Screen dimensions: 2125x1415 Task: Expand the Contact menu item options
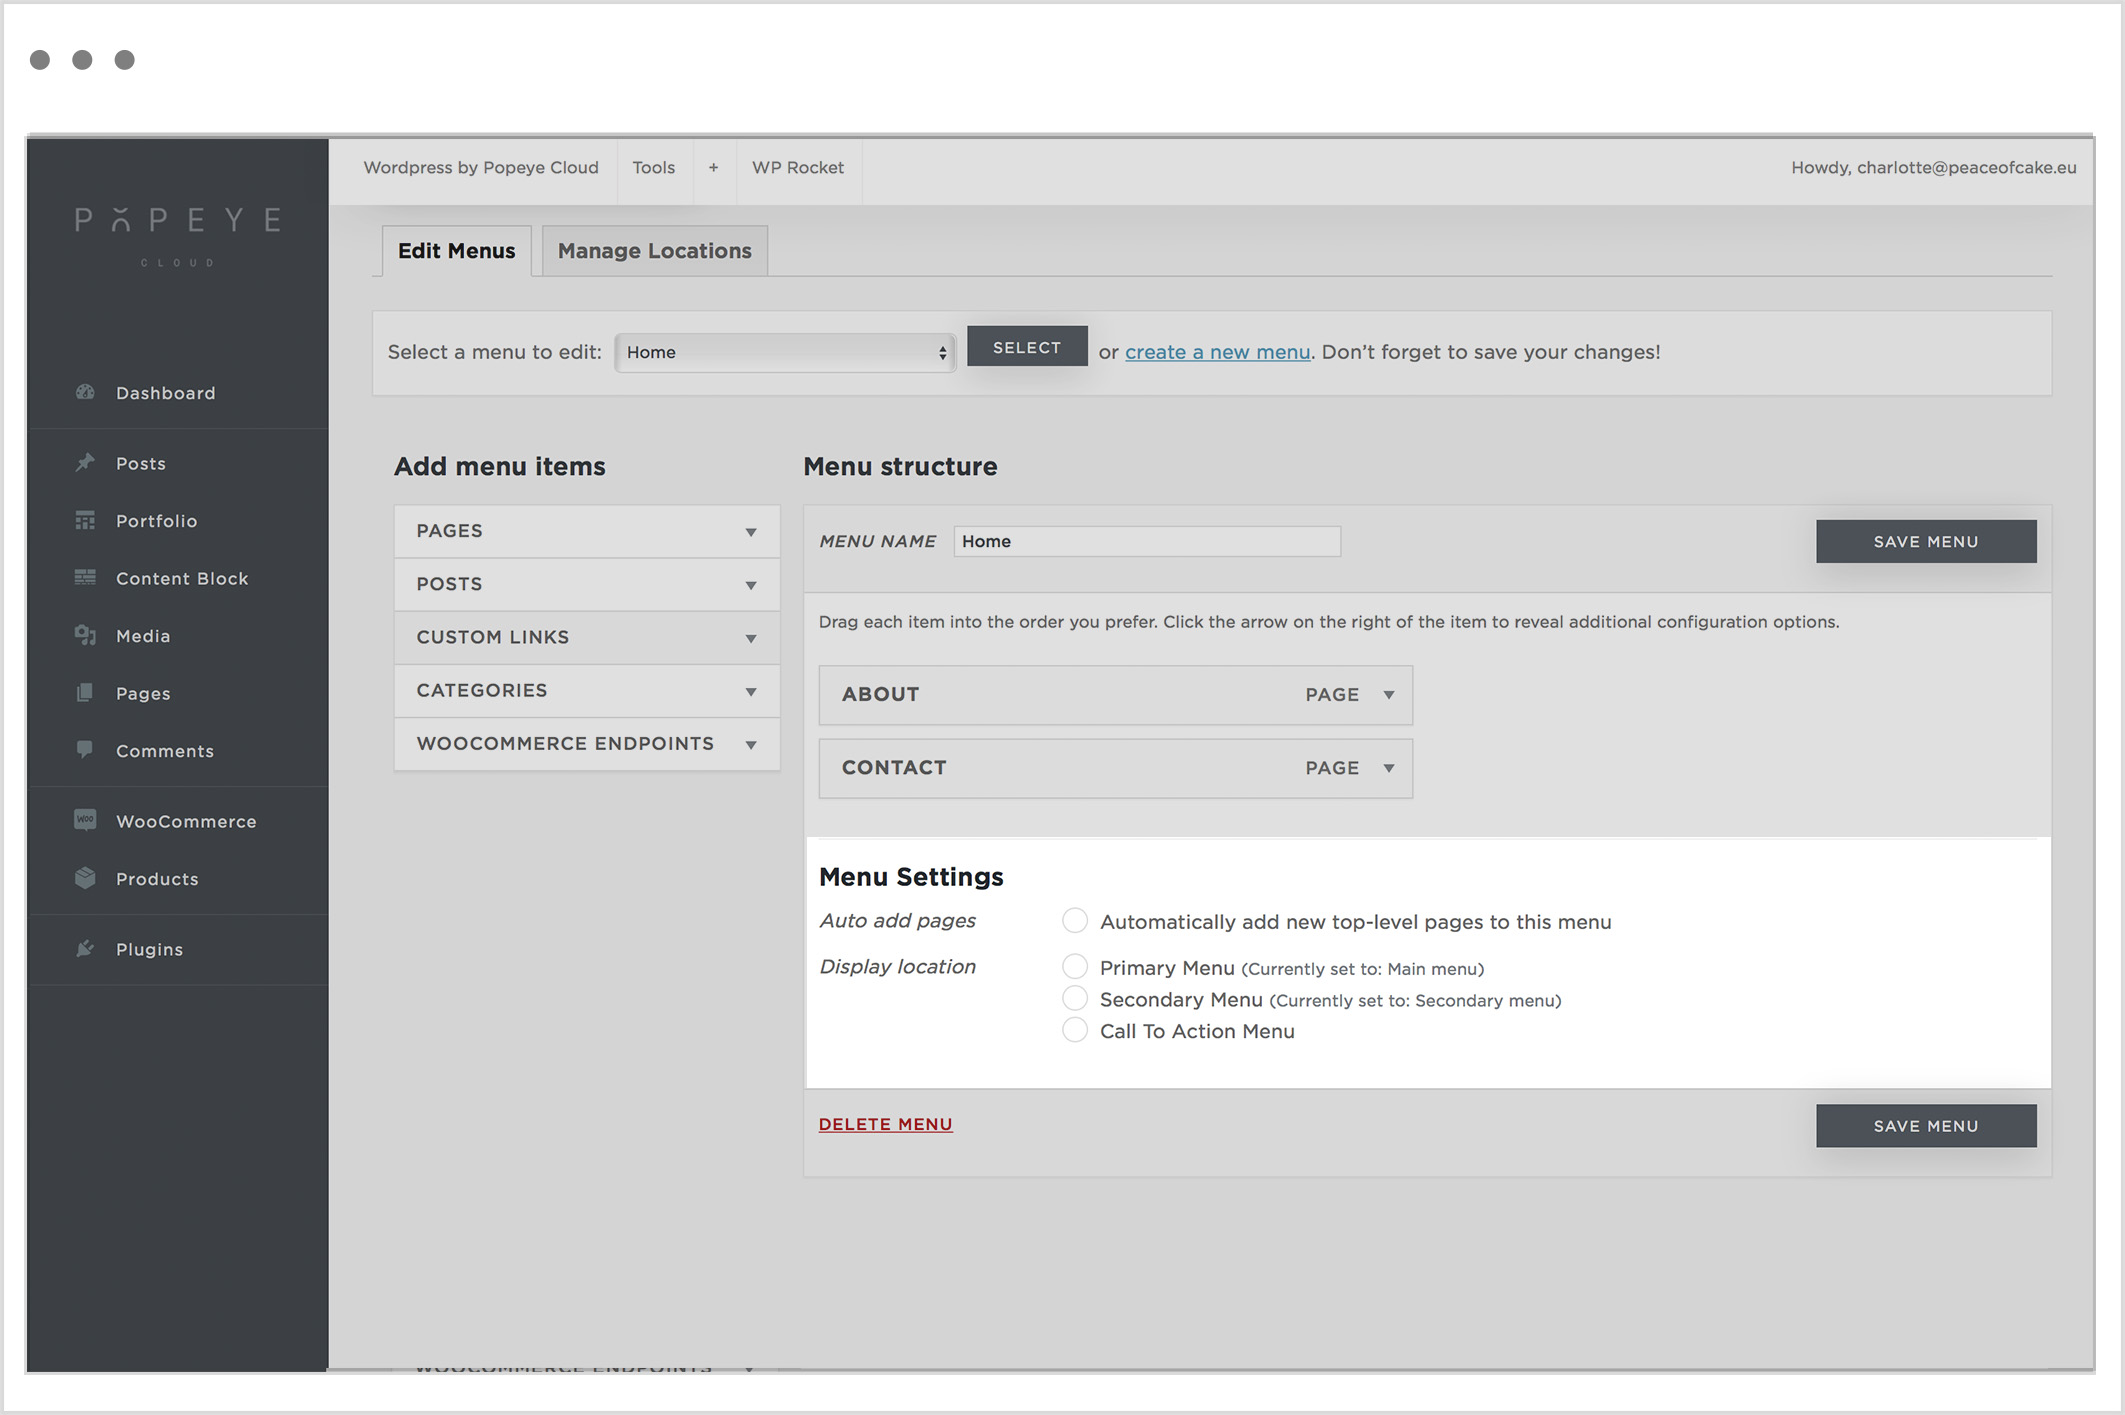tap(1389, 768)
